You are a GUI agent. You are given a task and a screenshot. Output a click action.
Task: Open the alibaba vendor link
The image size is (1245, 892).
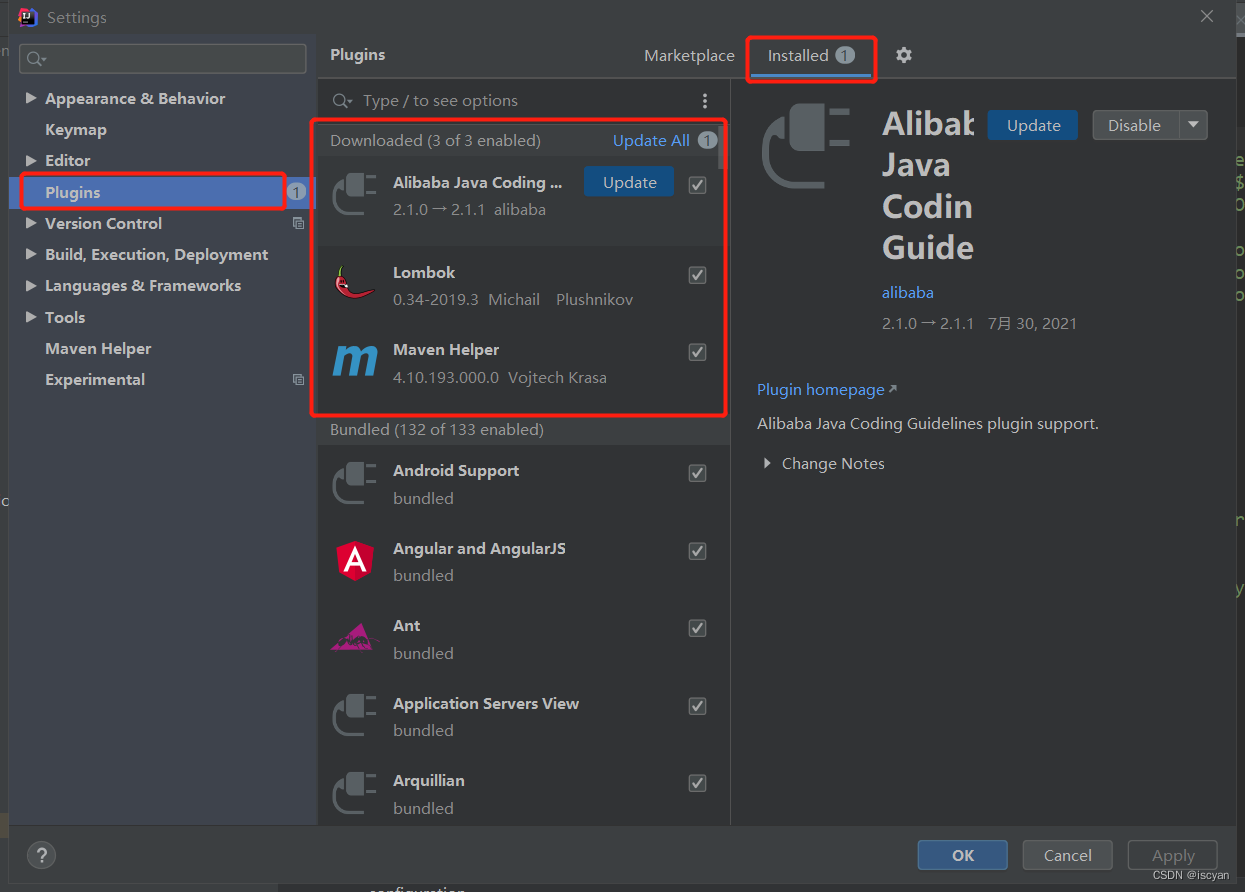[x=908, y=293]
